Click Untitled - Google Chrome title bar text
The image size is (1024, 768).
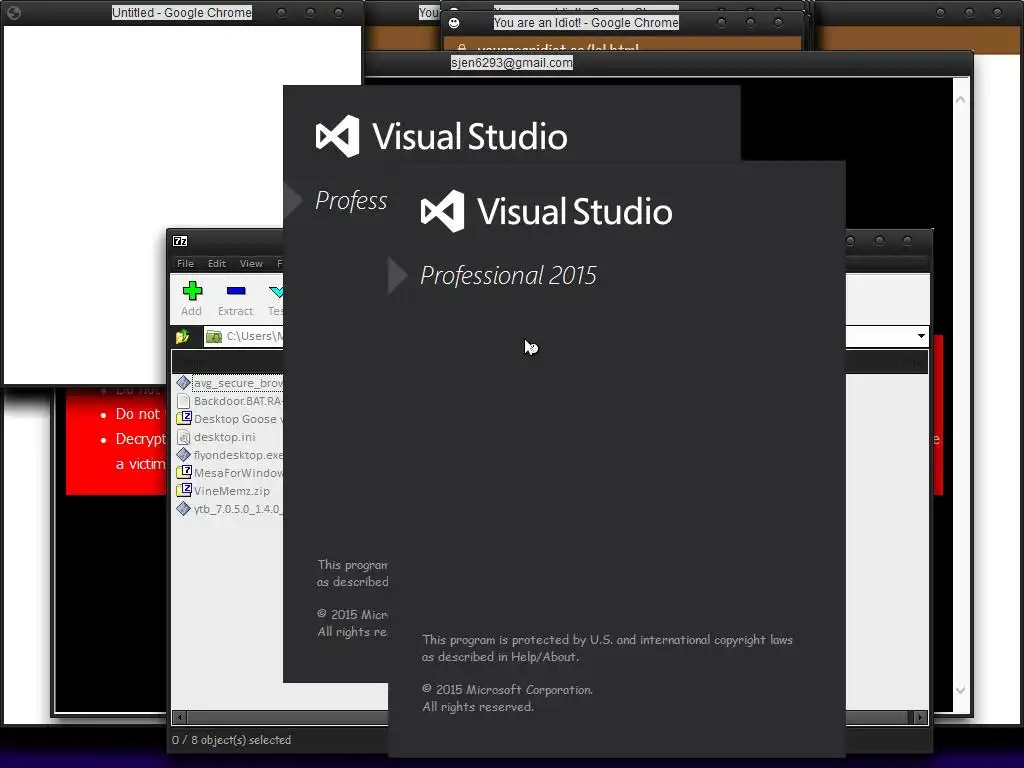[182, 12]
